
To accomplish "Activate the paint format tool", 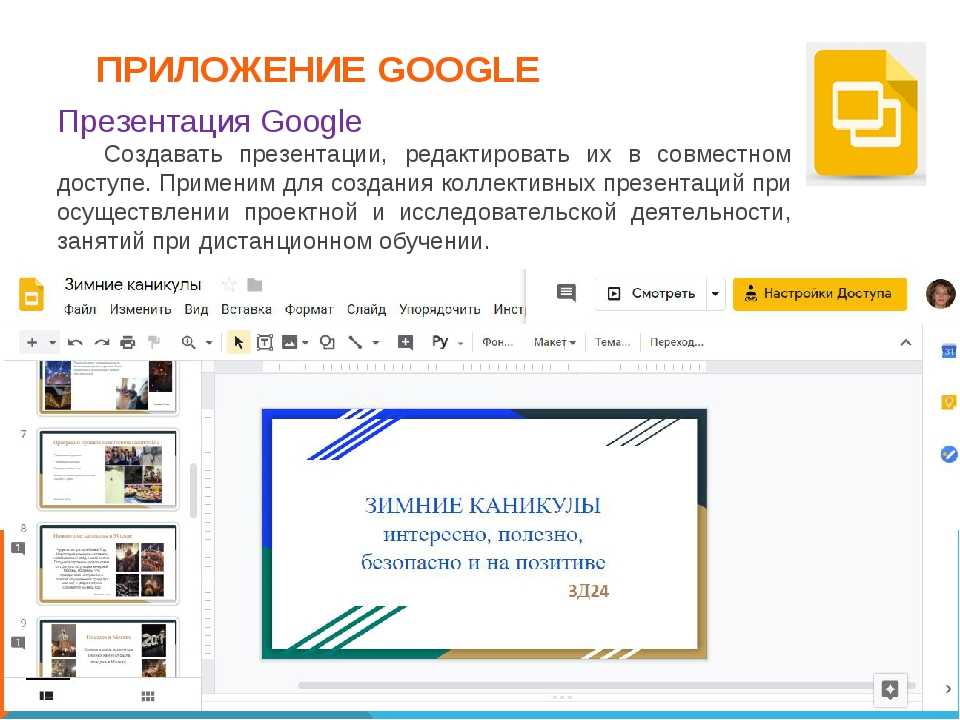I will click(x=154, y=342).
